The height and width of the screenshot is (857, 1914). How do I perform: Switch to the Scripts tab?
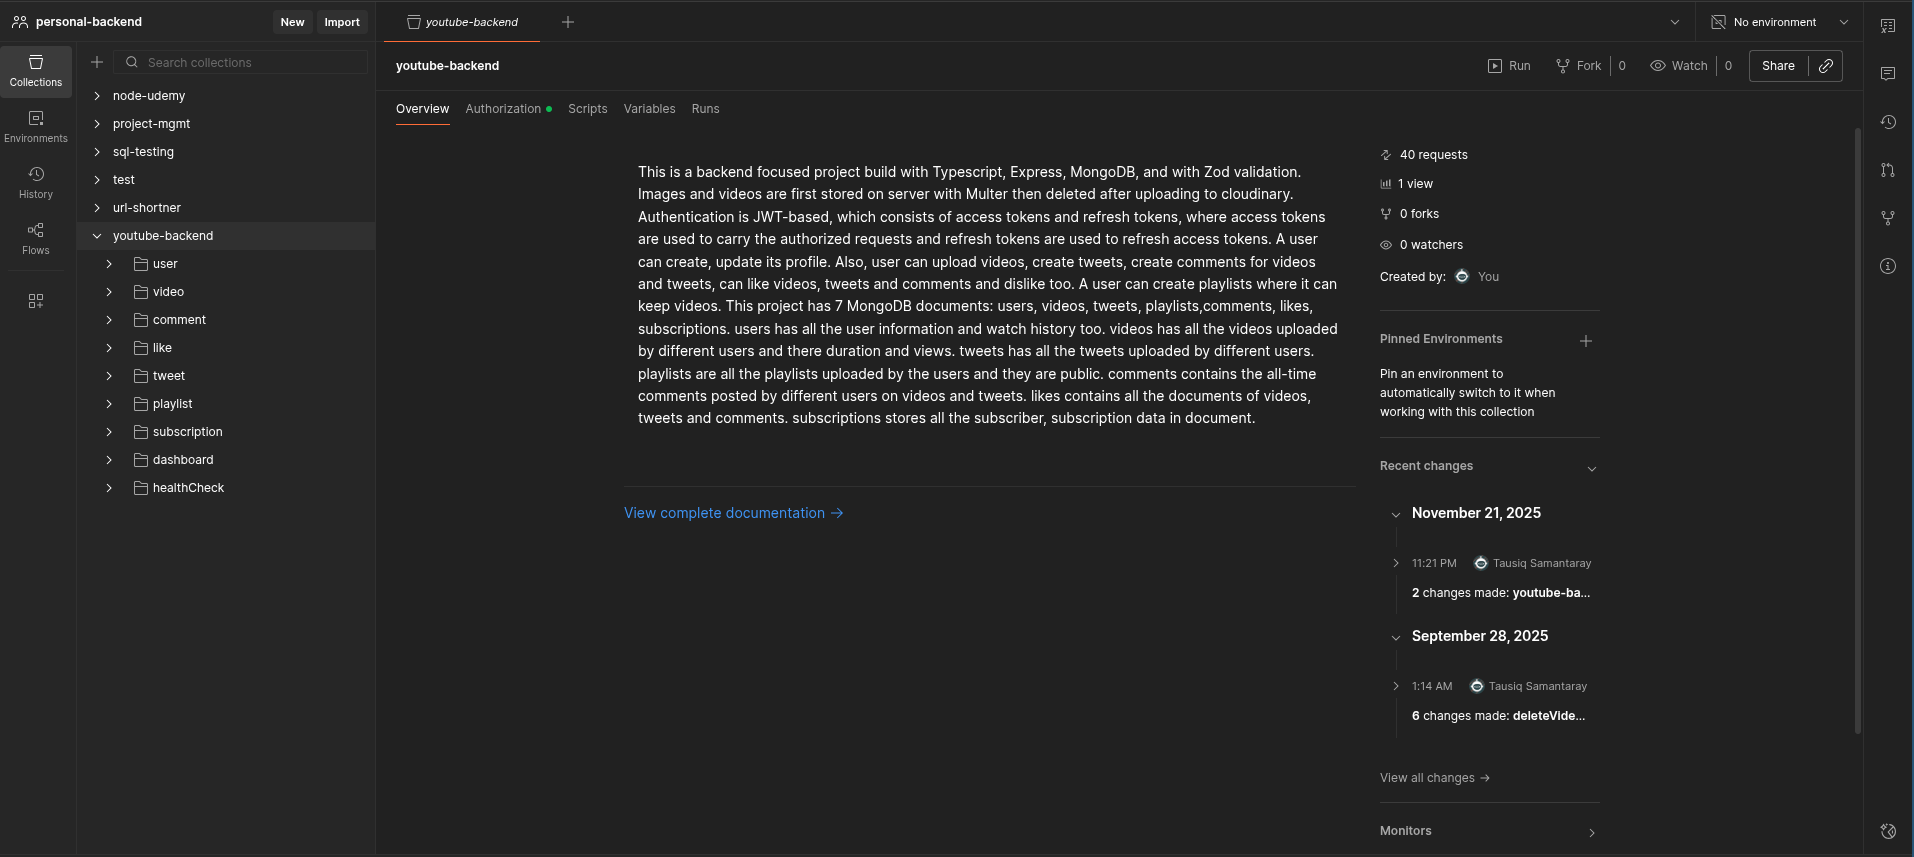[588, 109]
